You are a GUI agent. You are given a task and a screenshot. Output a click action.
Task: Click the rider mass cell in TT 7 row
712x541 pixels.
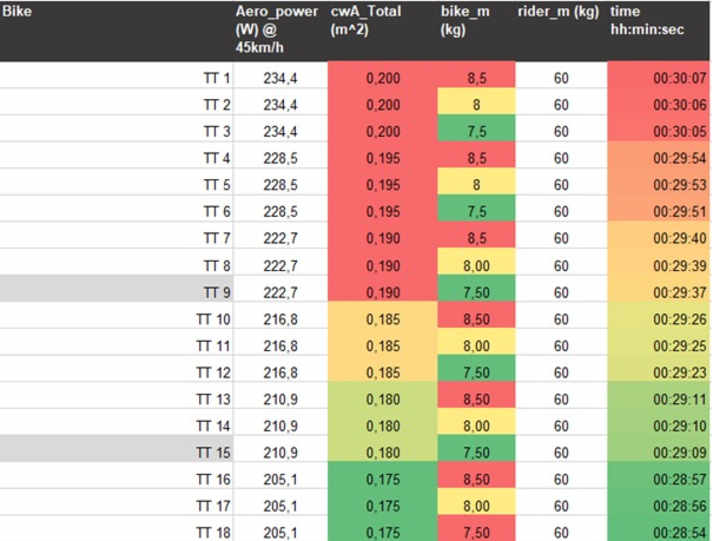[x=560, y=238]
